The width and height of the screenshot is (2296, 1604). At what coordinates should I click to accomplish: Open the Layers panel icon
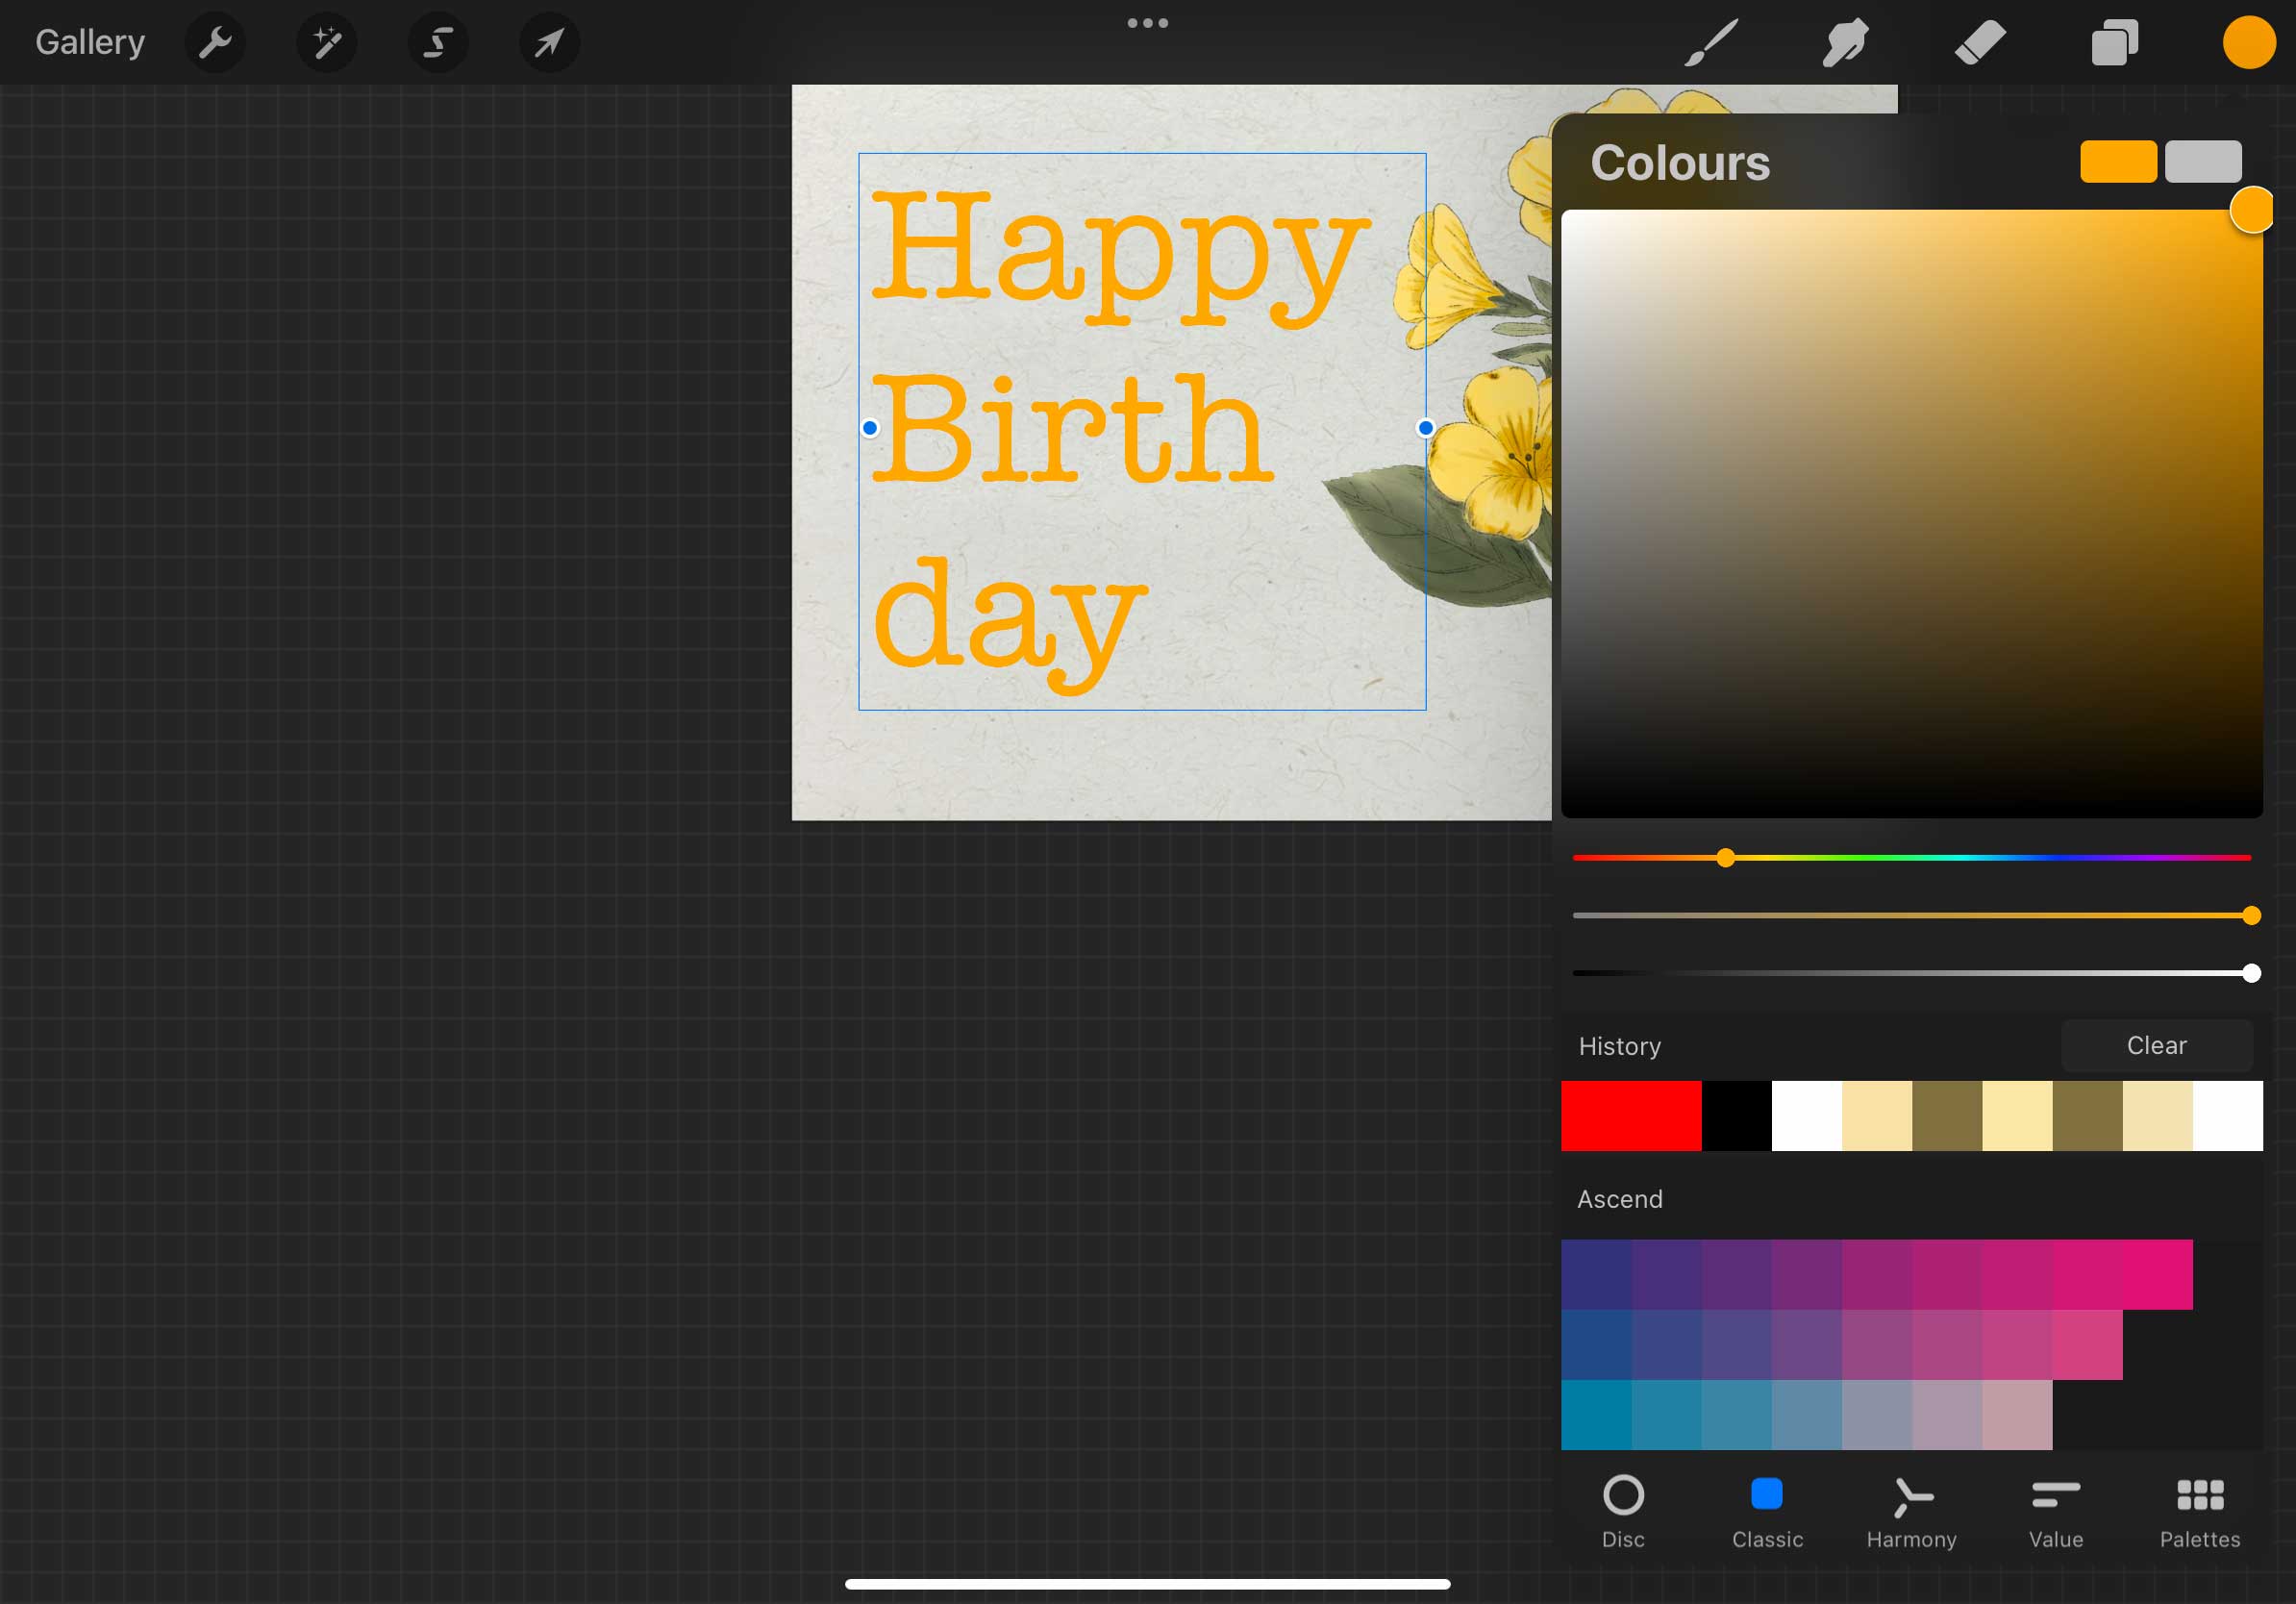[x=2114, y=43]
